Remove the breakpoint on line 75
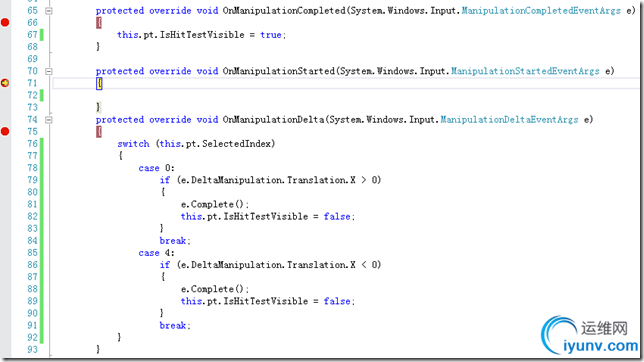 (x=5, y=131)
